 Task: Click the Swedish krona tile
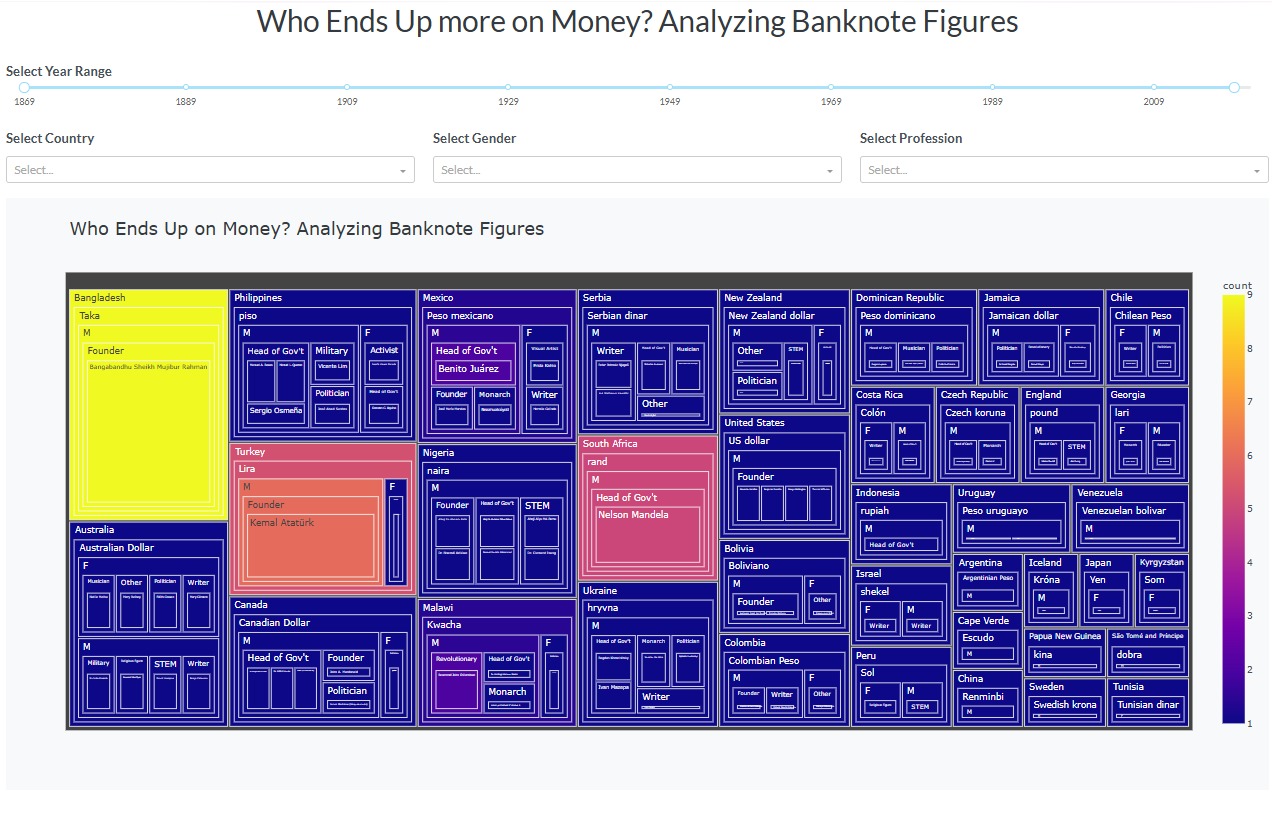1064,705
